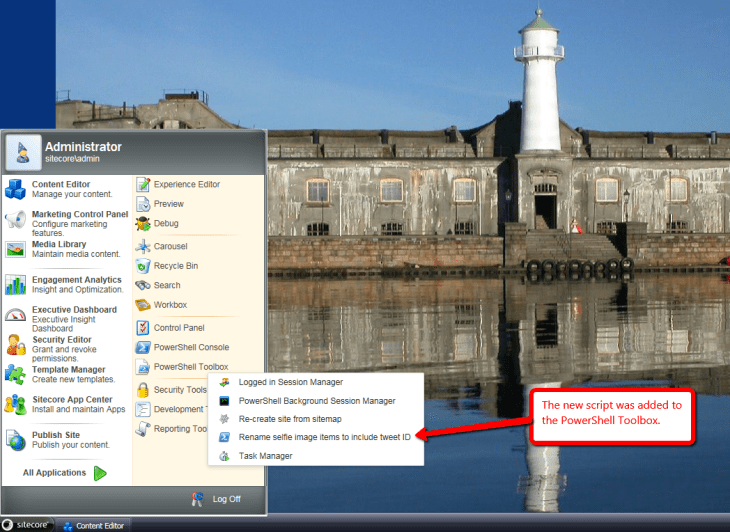Click the Publish Site globe icon
Image resolution: width=730 pixels, height=532 pixels.
[15, 440]
